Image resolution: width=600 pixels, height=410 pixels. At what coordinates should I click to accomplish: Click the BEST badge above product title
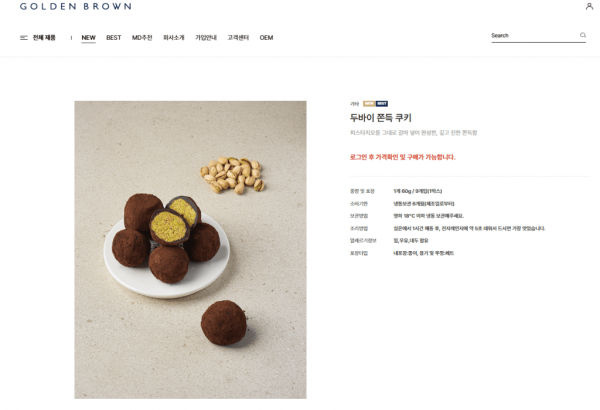tap(382, 104)
